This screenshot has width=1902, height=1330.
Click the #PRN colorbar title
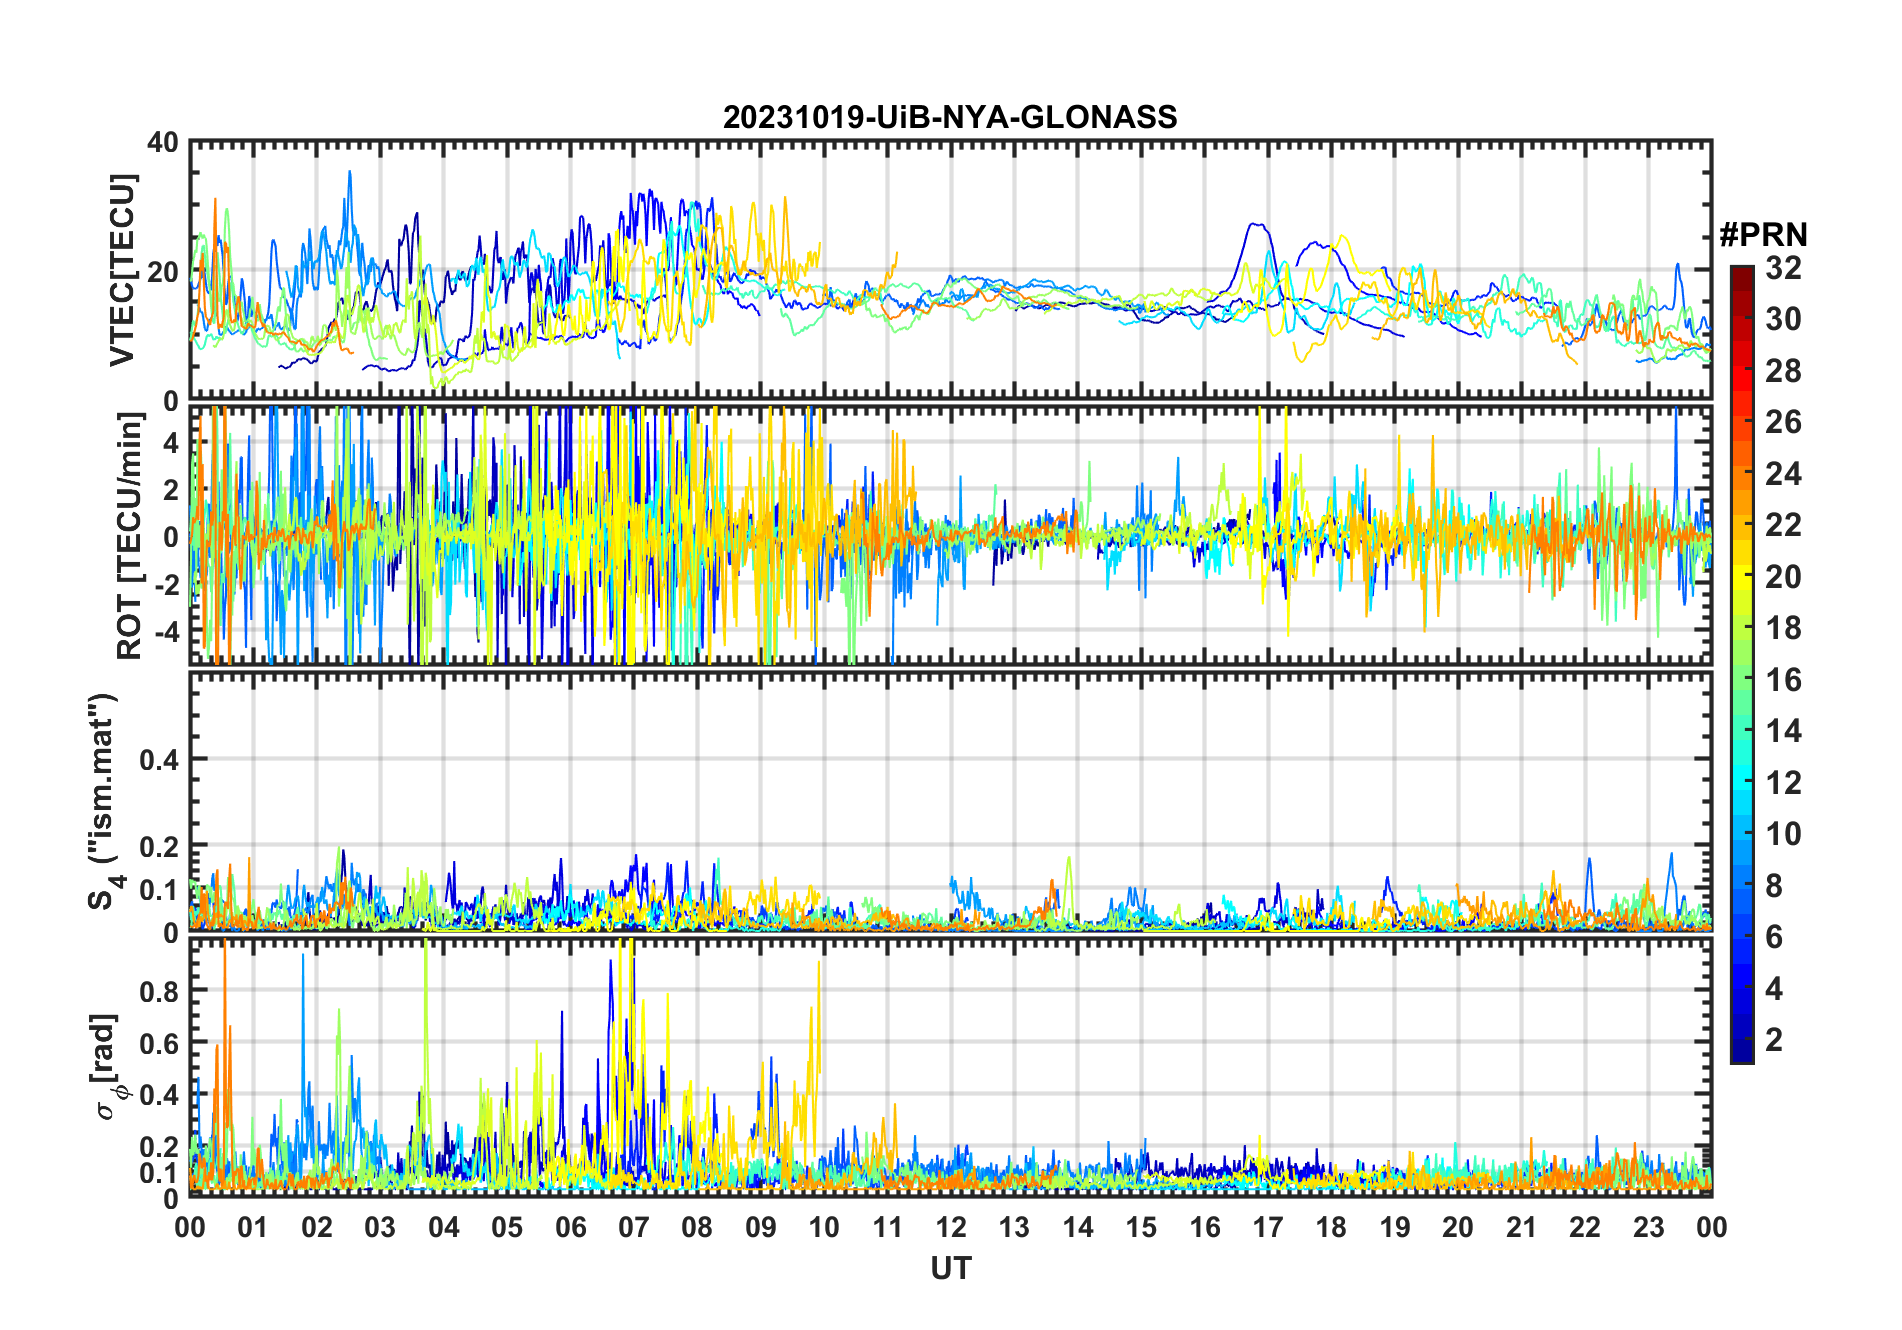point(1763,235)
